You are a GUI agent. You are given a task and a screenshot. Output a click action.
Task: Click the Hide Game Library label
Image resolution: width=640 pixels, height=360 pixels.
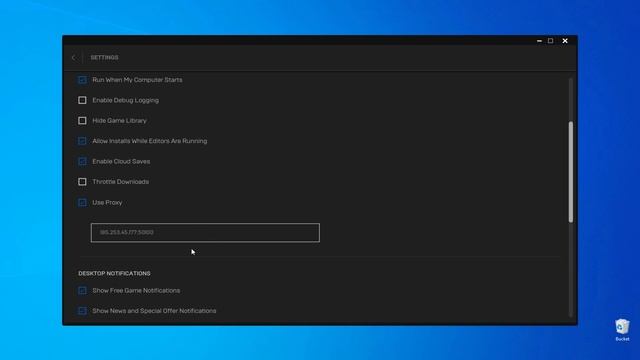[x=119, y=120]
